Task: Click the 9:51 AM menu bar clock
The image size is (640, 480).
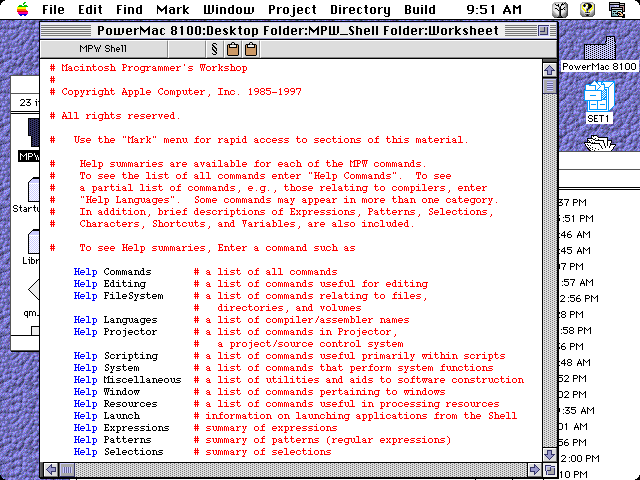Action: click(494, 9)
